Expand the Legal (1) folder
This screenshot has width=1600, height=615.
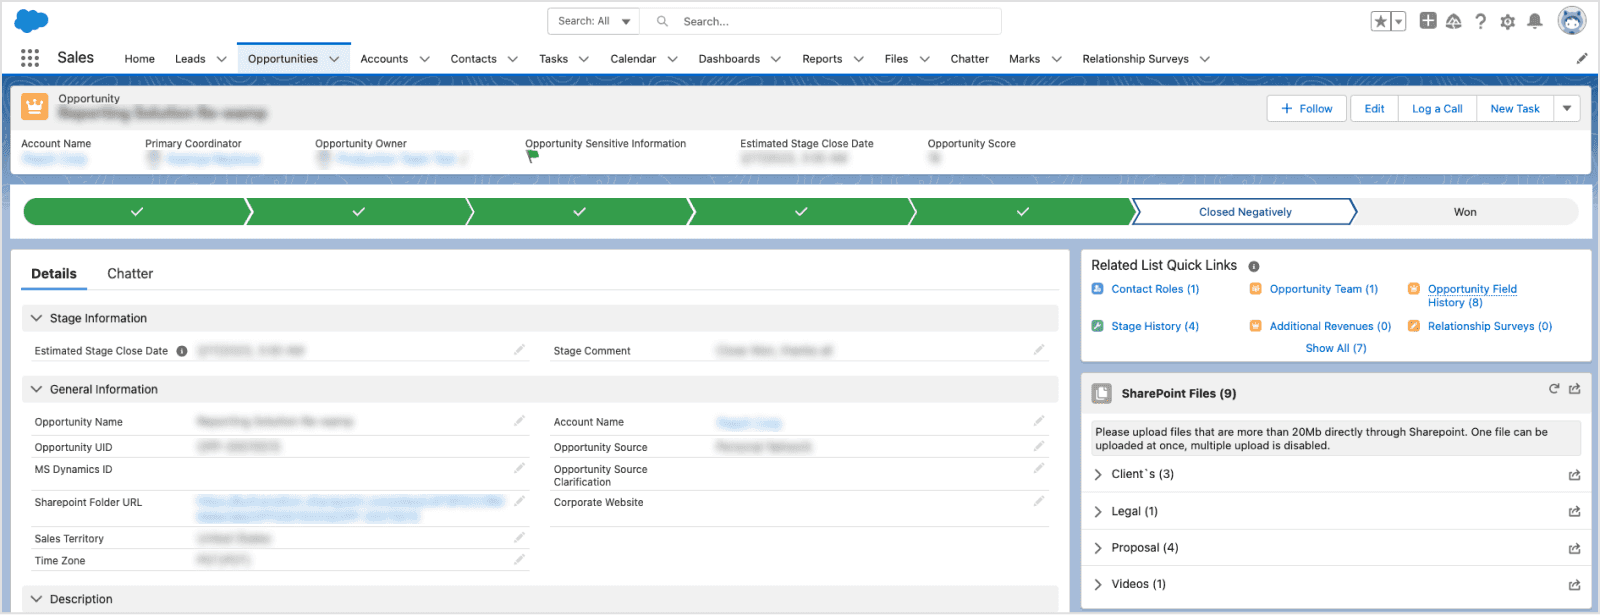point(1098,511)
